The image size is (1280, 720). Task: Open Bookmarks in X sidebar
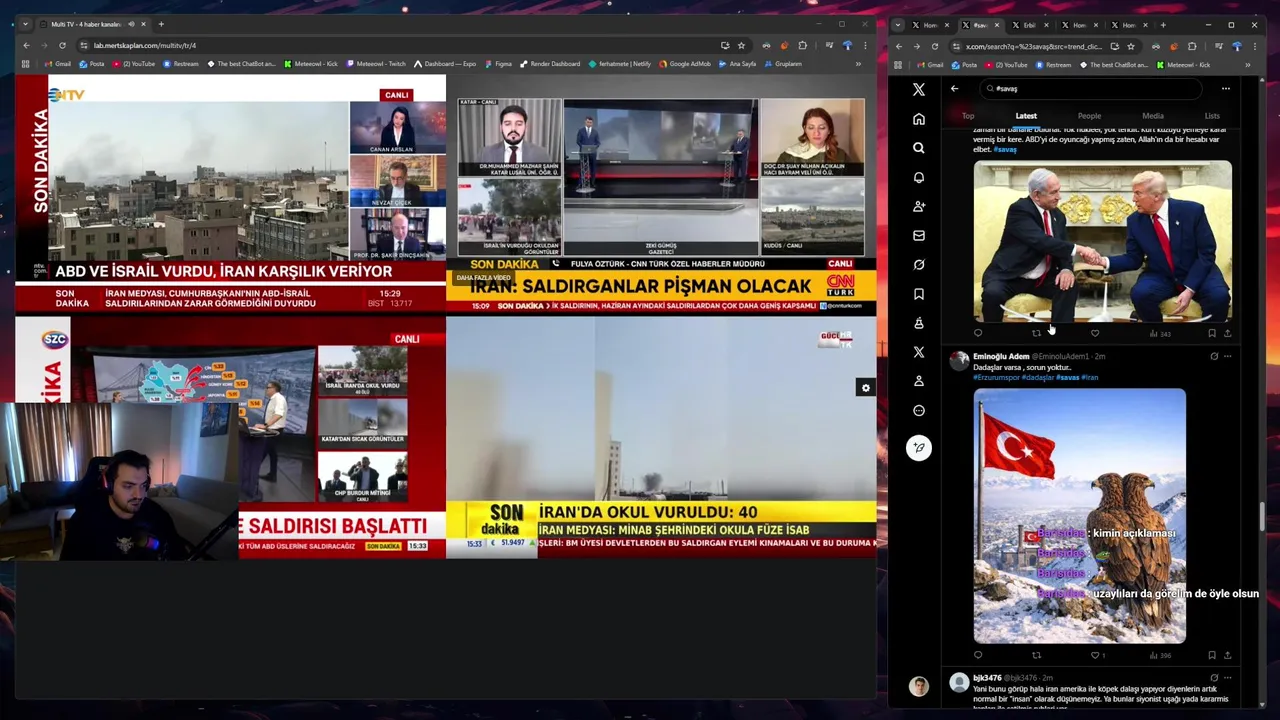point(918,294)
